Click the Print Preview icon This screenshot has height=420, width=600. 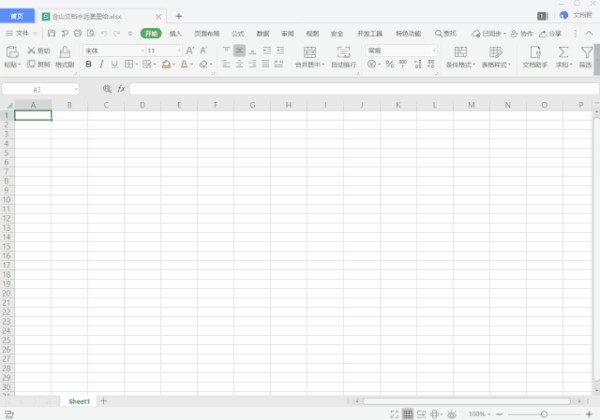click(x=91, y=33)
